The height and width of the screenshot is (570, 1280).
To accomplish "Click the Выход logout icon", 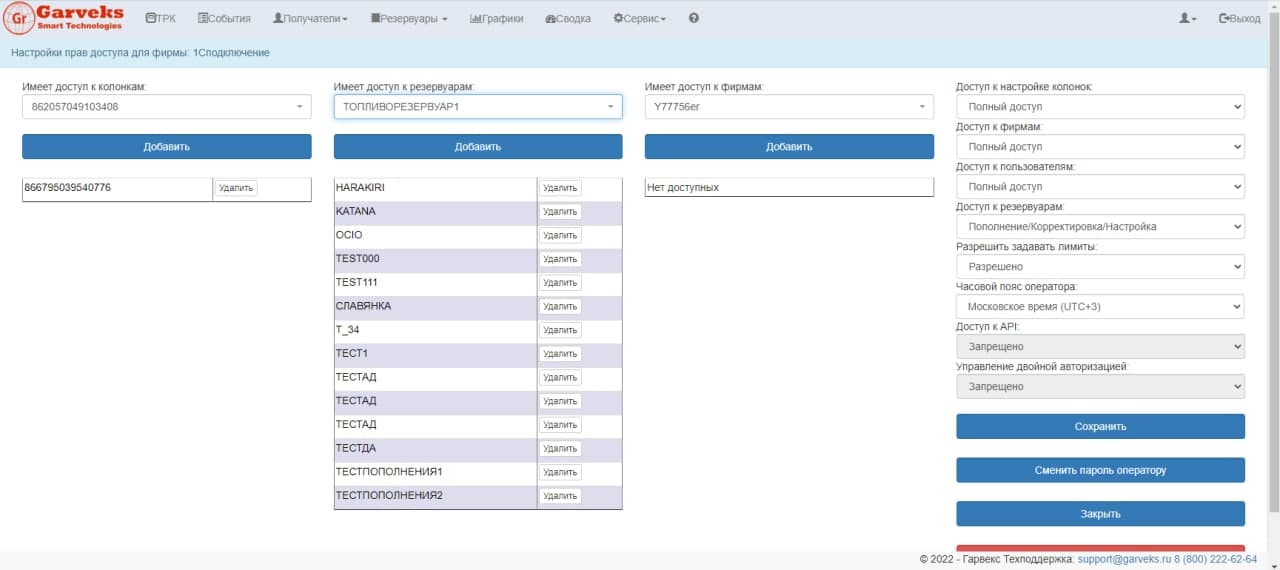I will pos(1225,18).
